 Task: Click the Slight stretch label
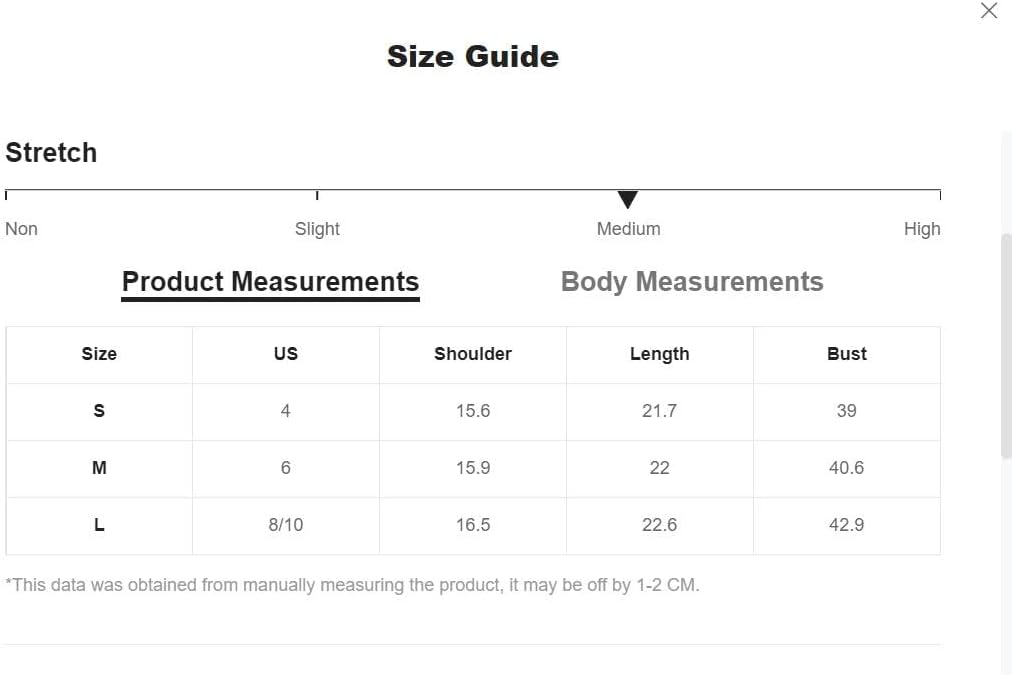click(x=317, y=229)
